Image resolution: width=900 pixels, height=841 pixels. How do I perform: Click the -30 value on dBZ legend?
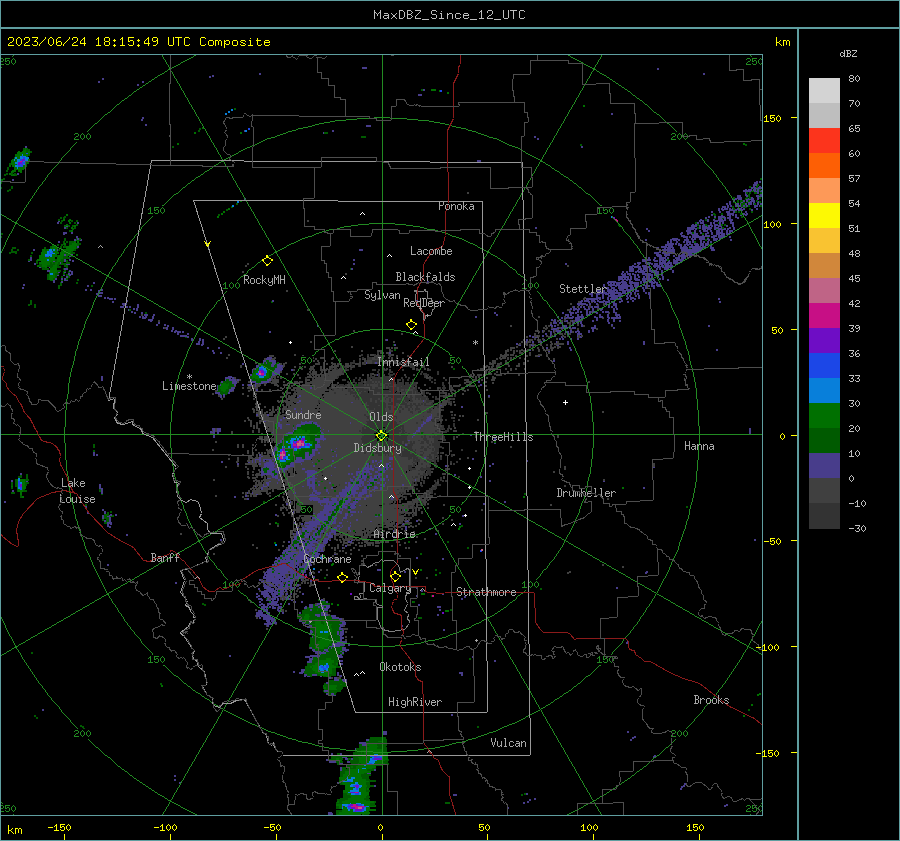[857, 529]
